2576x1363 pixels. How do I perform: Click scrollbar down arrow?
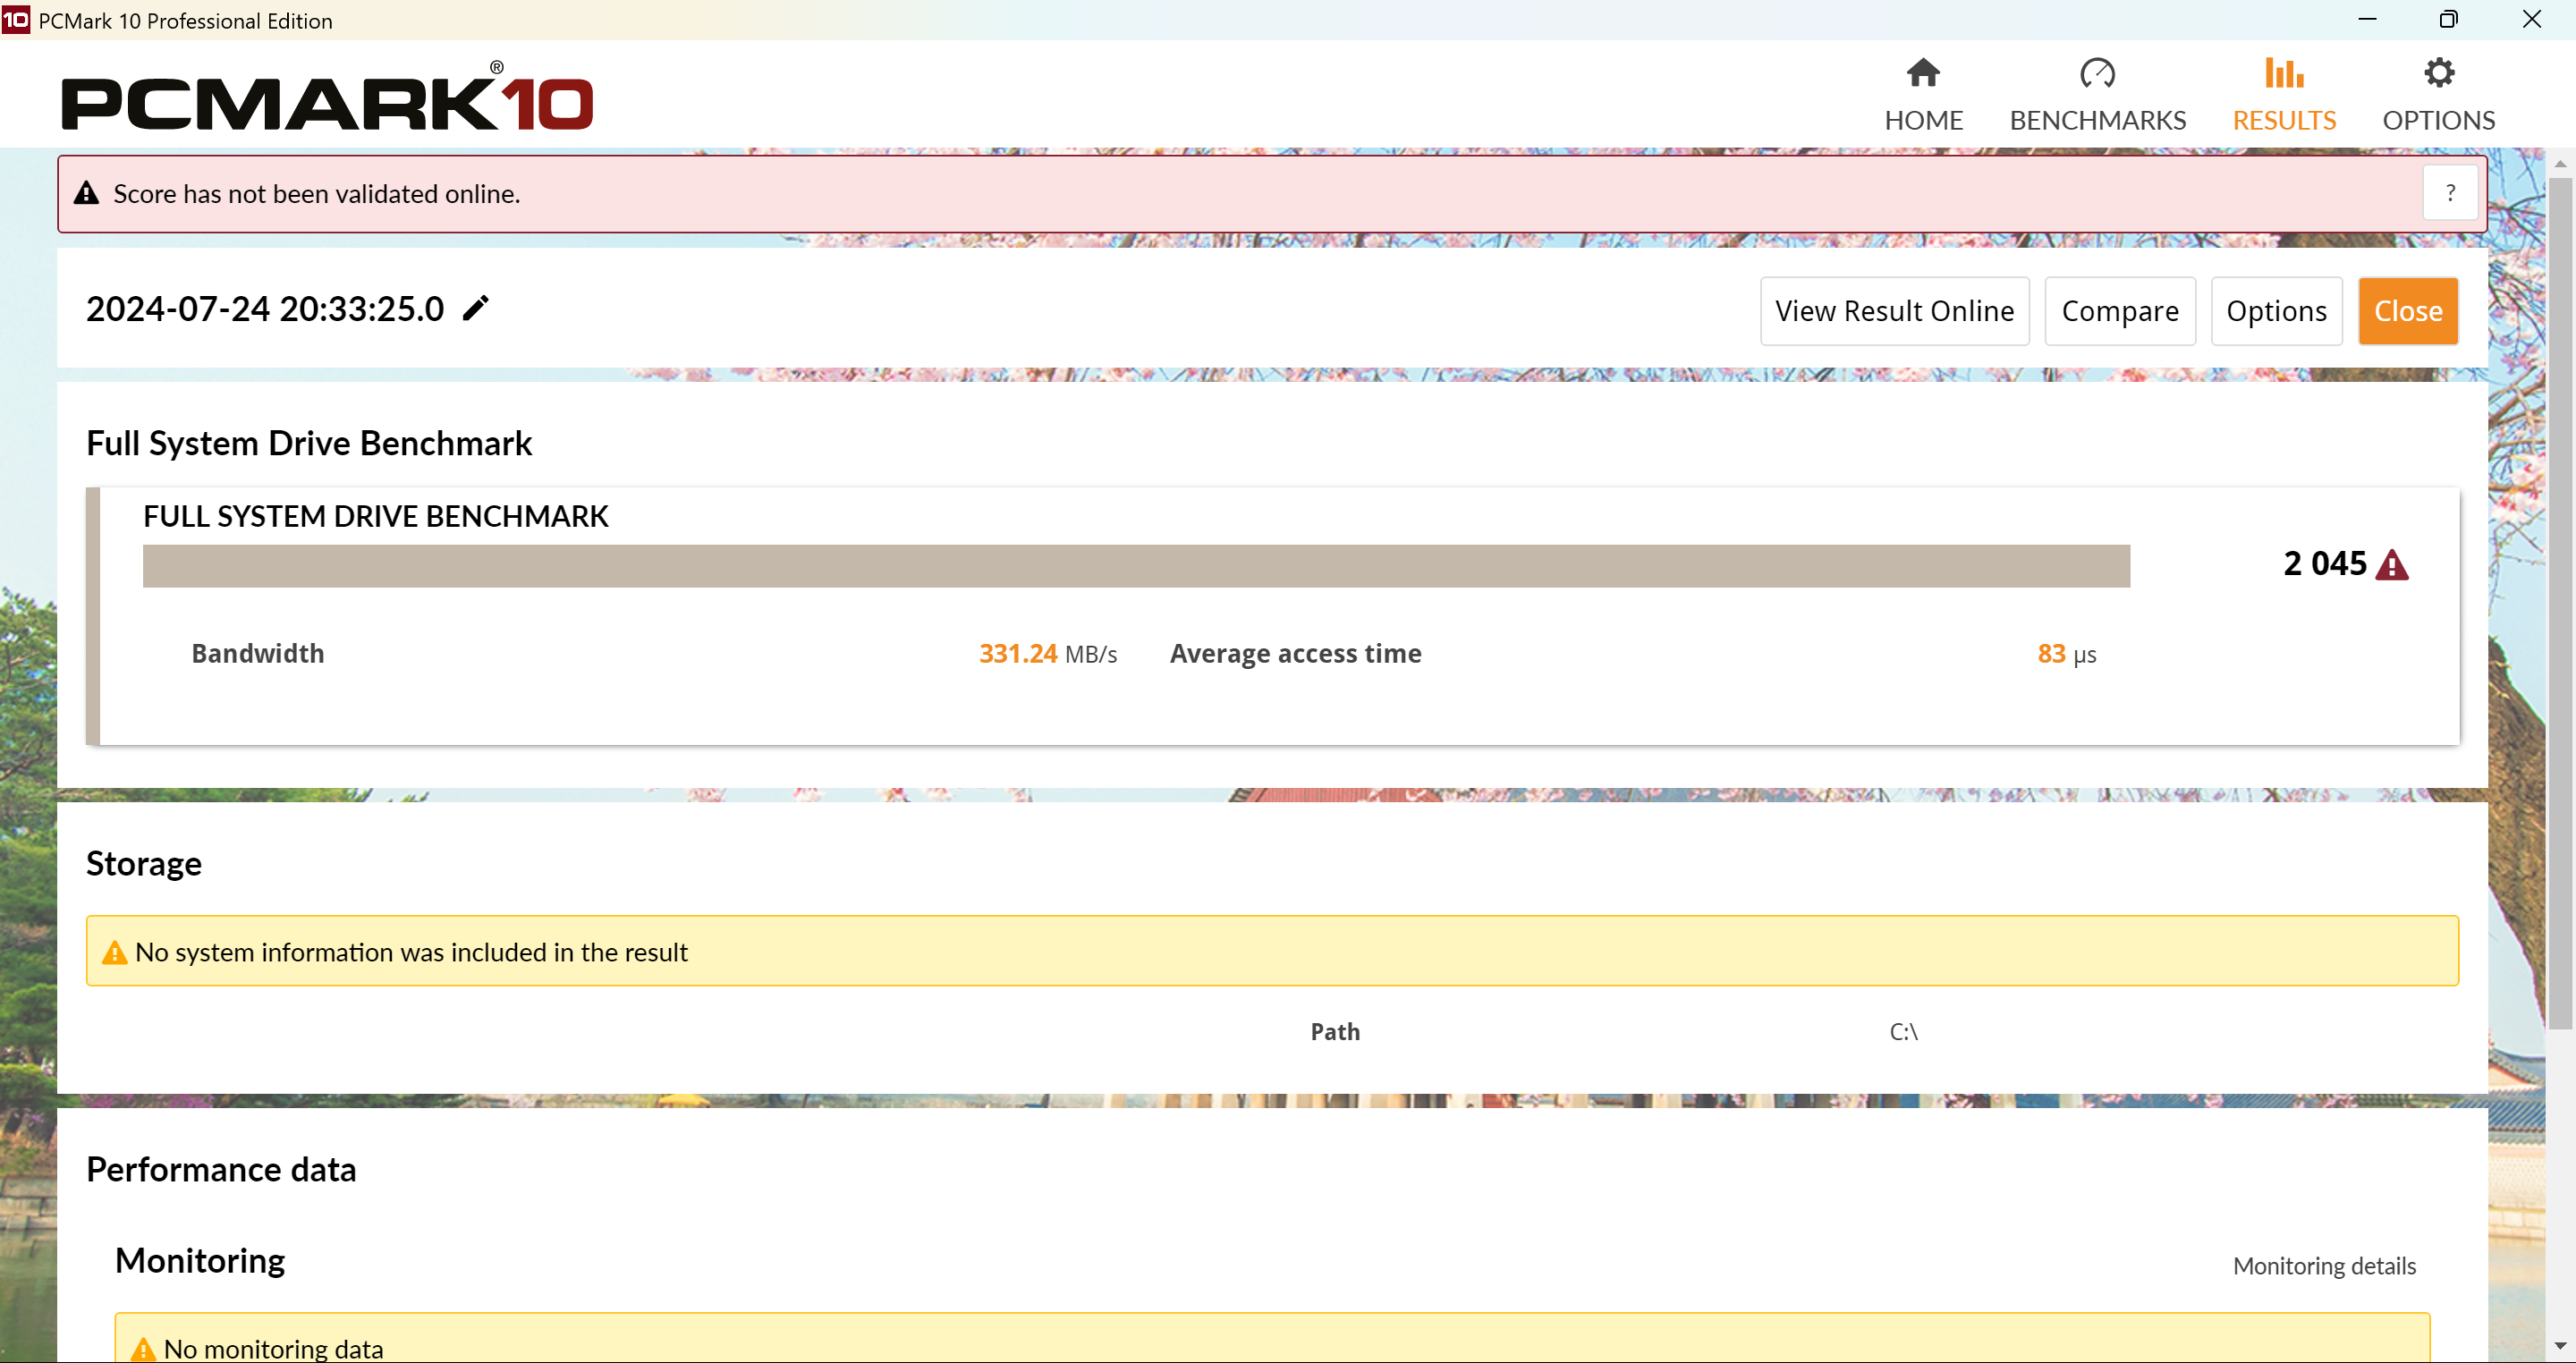2559,1346
